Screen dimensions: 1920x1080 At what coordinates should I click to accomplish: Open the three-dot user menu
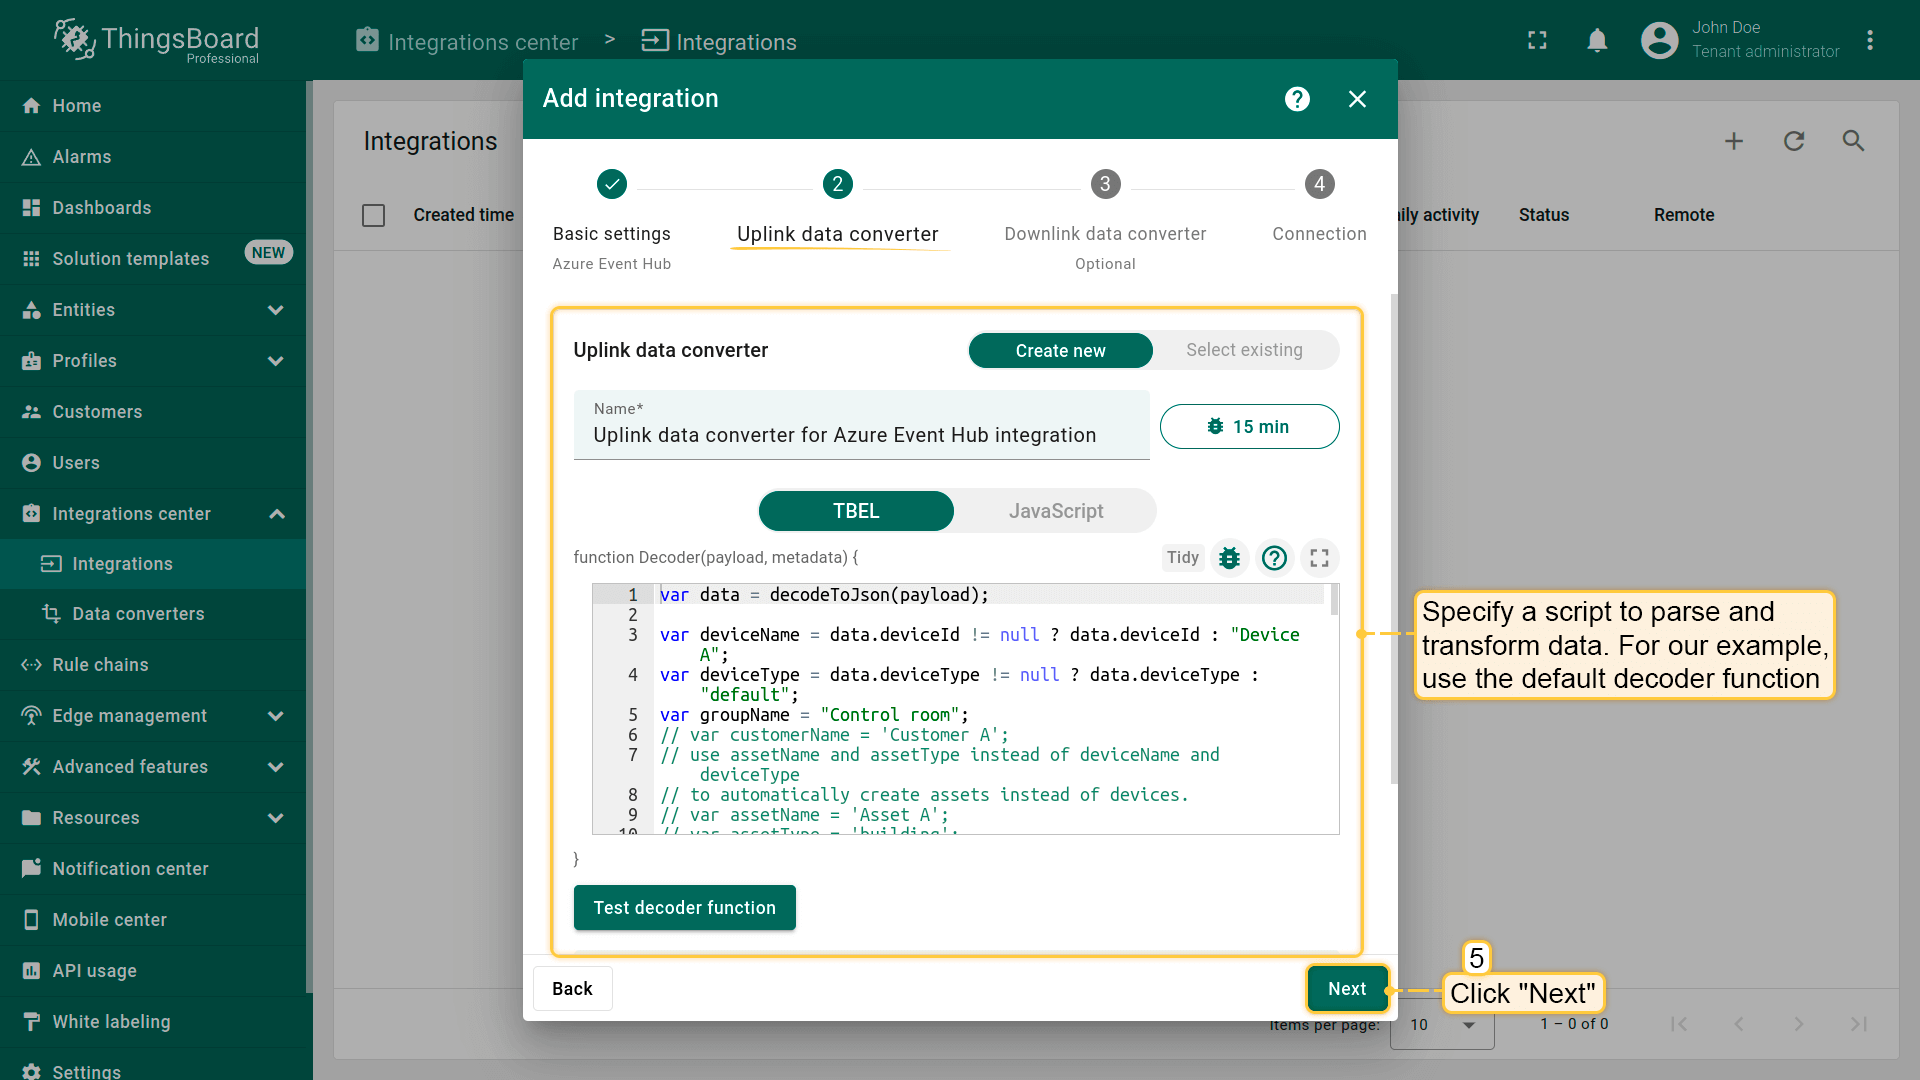coord(1869,41)
